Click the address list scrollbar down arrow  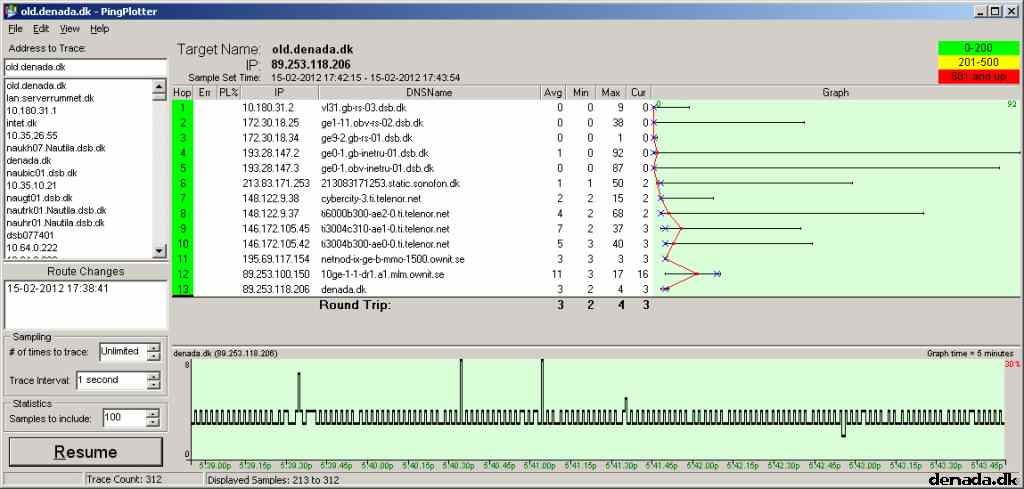click(x=159, y=251)
